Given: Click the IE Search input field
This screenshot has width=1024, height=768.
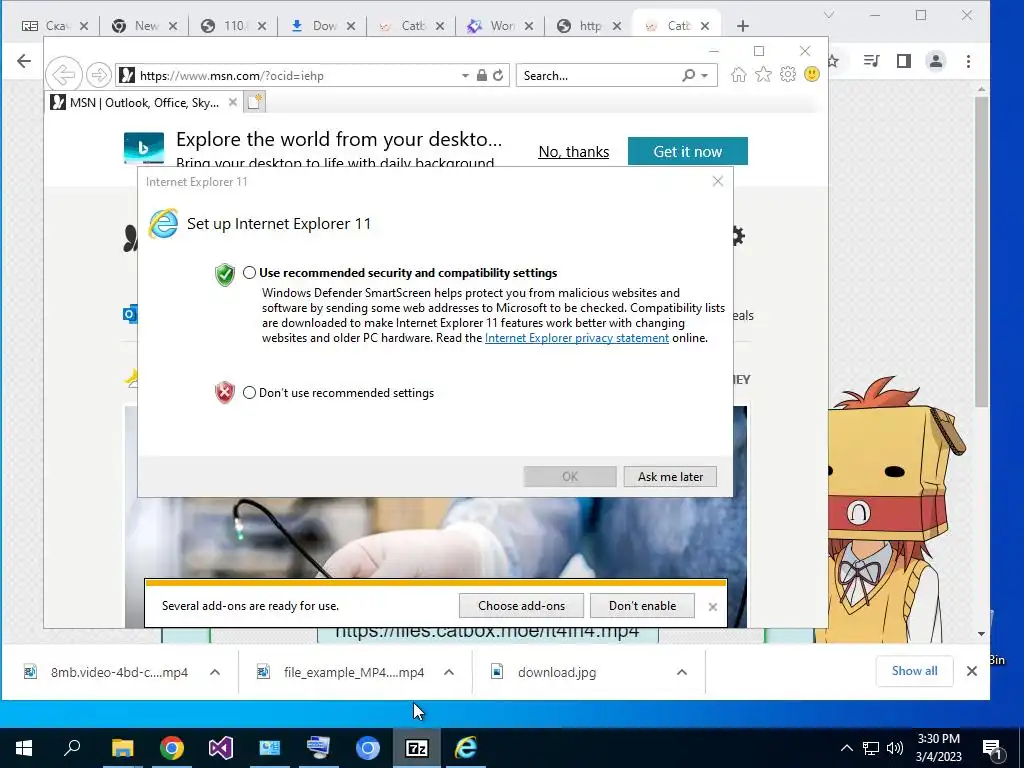Looking at the screenshot, I should pos(600,76).
